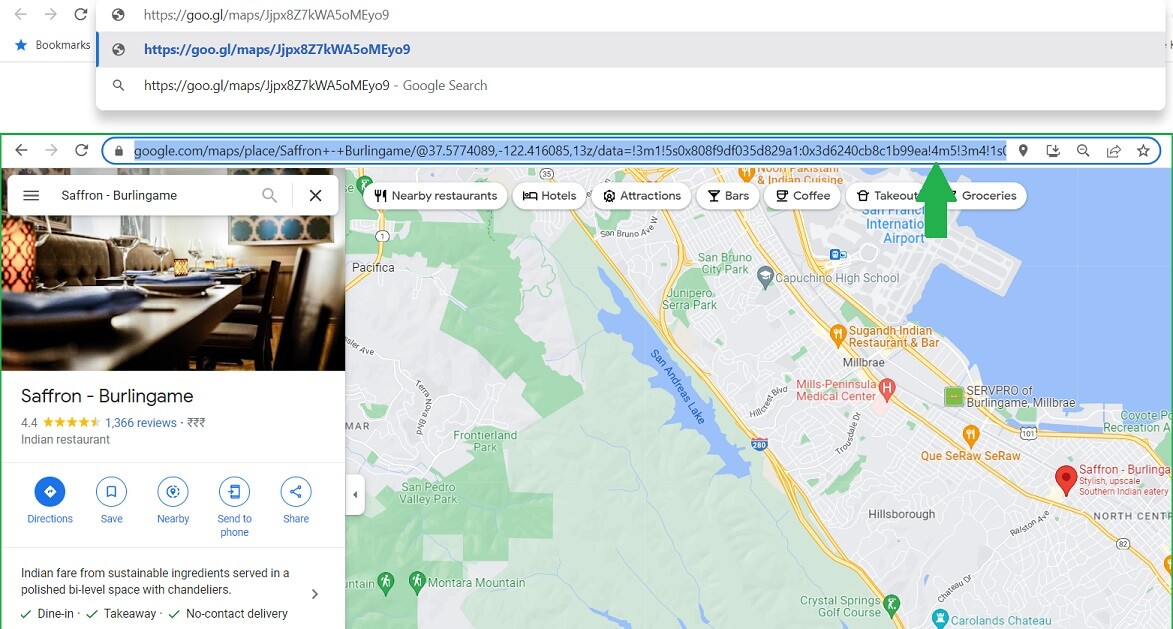Click Sugandh Indian Restaurant & Bar marker
Viewport: 1173px width, 629px height.
tap(838, 334)
